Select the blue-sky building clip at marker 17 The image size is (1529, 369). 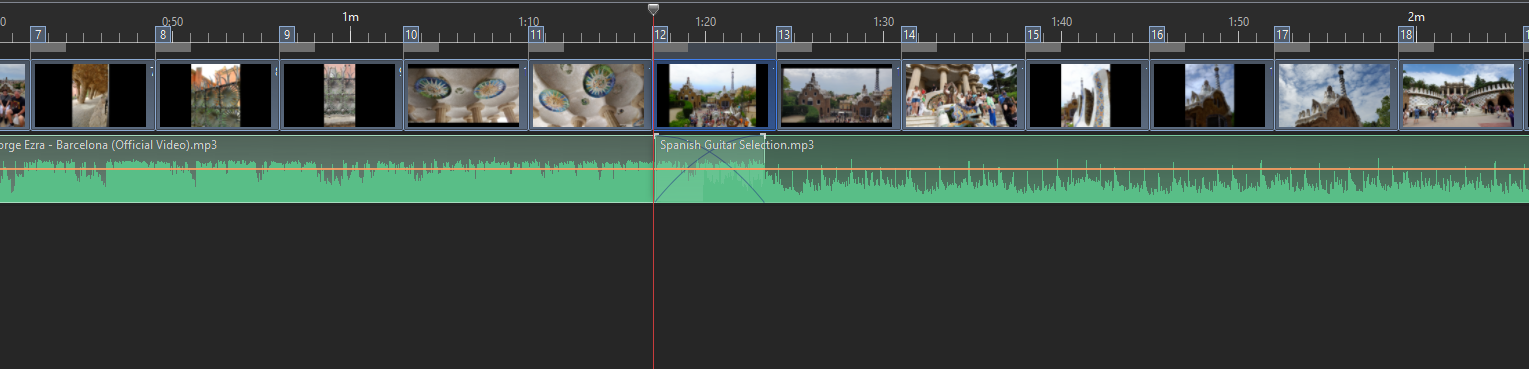[1336, 96]
